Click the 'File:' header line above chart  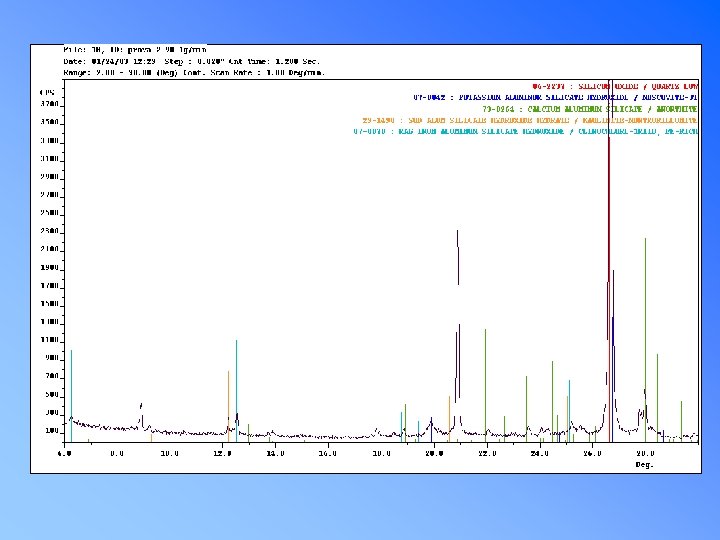coord(135,50)
